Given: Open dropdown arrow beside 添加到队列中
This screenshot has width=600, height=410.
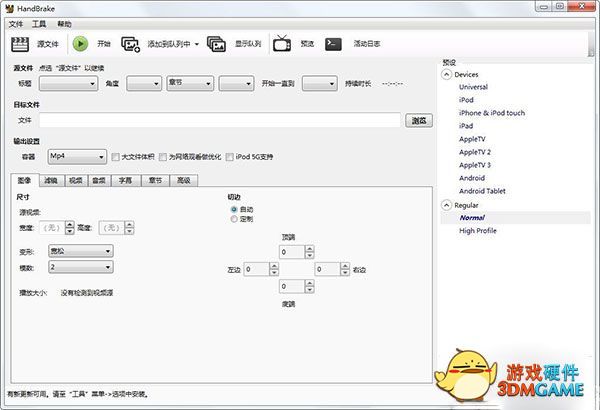Looking at the screenshot, I should (197, 44).
